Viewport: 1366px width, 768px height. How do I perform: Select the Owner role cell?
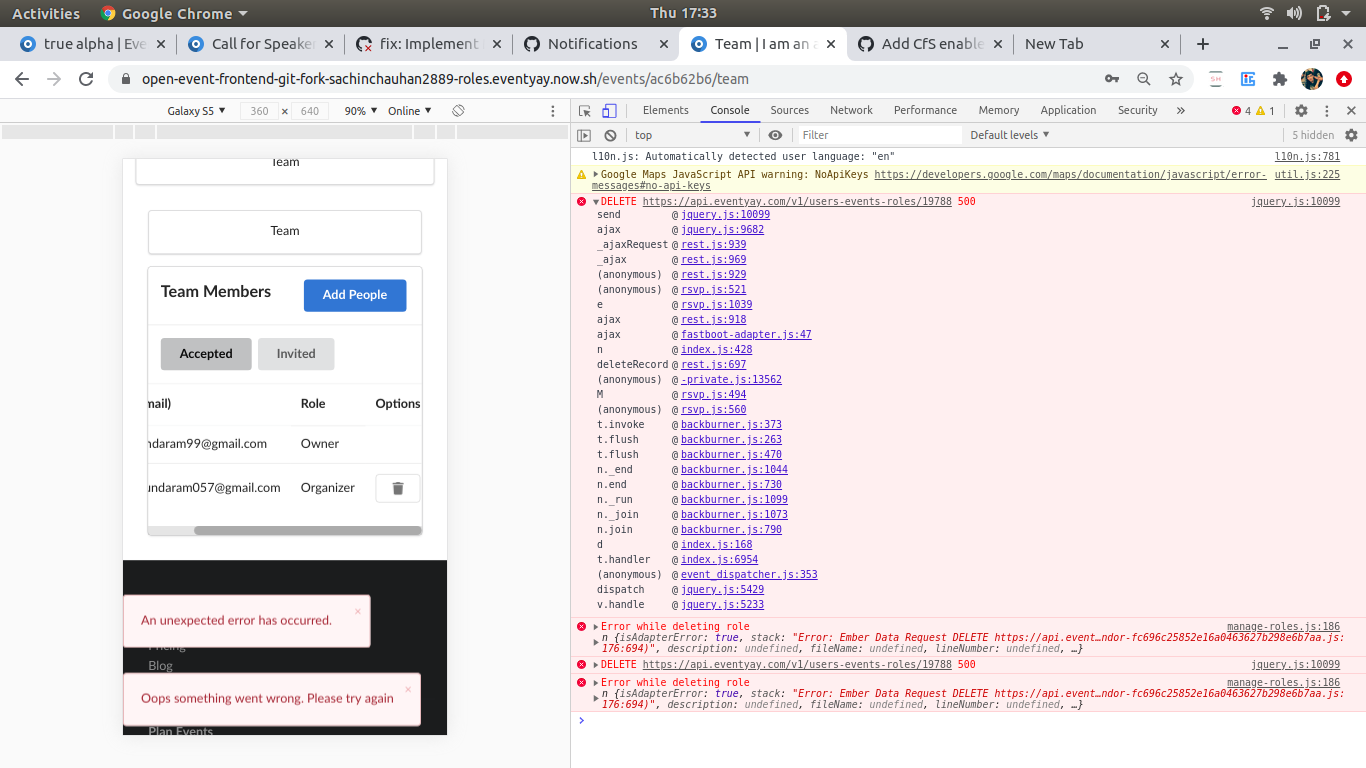[320, 444]
